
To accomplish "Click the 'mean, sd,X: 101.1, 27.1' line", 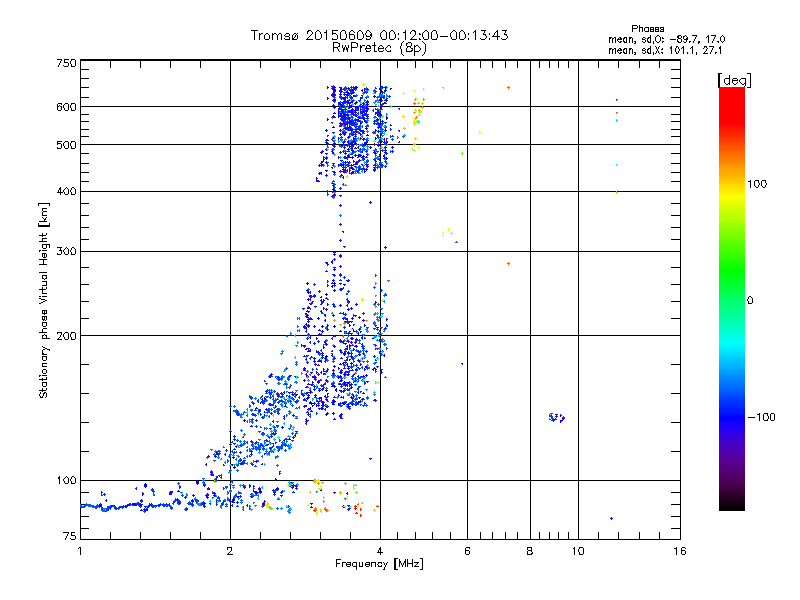I will point(665,50).
